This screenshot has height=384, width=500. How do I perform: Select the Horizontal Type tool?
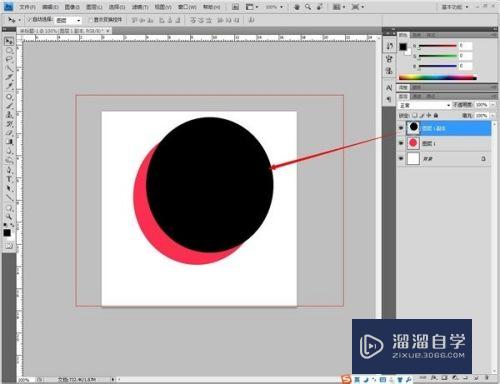9,179
